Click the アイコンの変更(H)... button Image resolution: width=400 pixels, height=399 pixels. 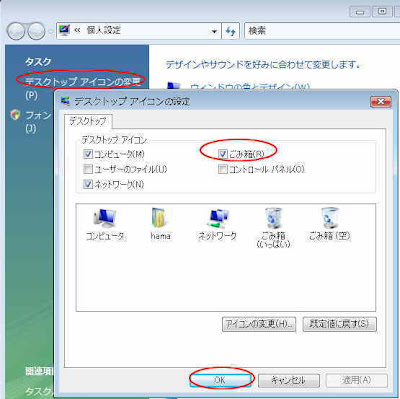pos(259,324)
